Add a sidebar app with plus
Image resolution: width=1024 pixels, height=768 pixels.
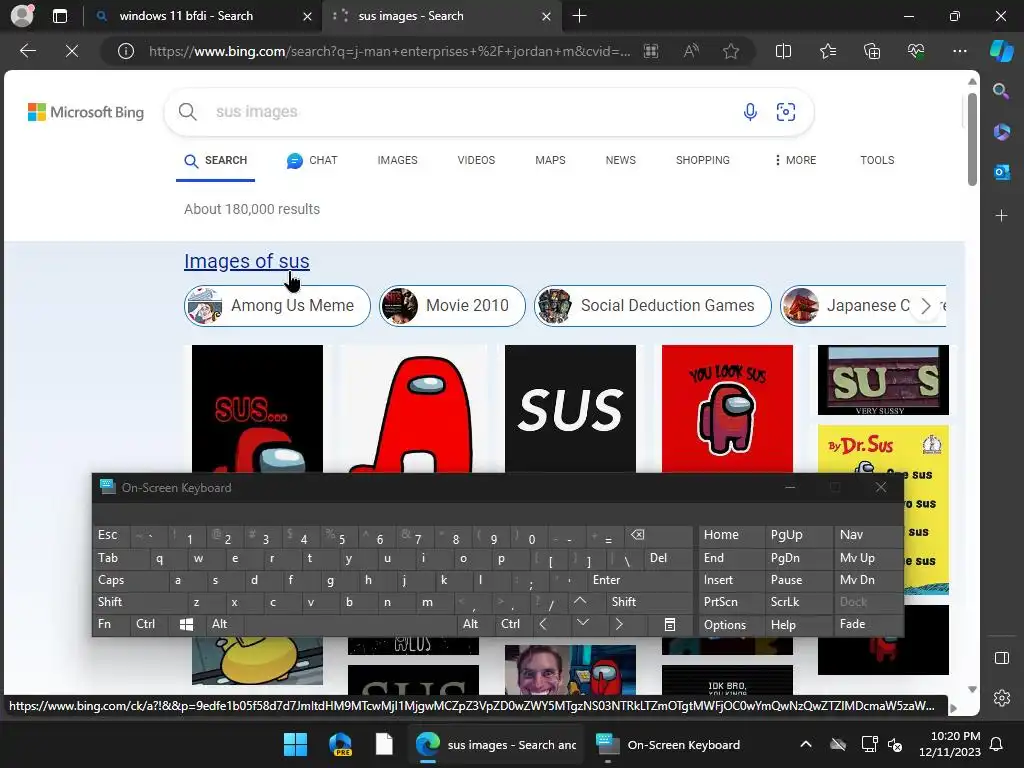pos(1001,216)
